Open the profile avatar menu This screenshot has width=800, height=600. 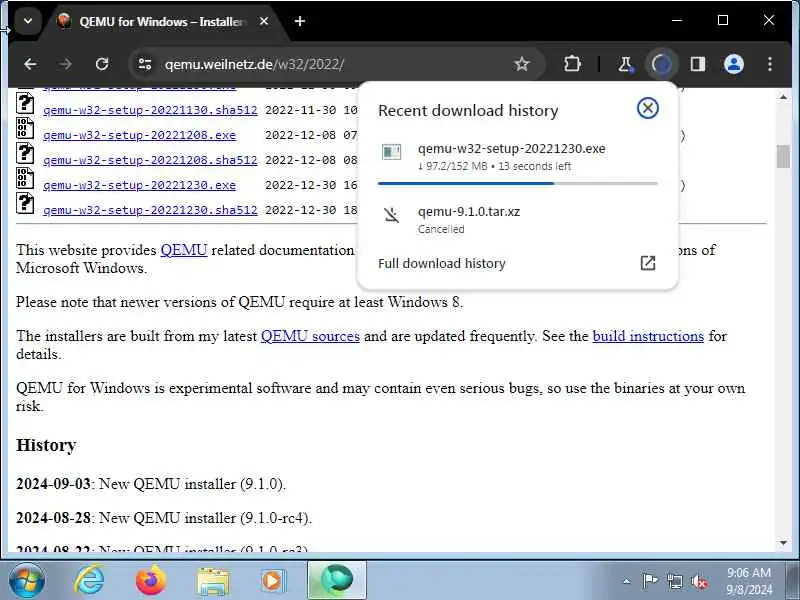734,64
